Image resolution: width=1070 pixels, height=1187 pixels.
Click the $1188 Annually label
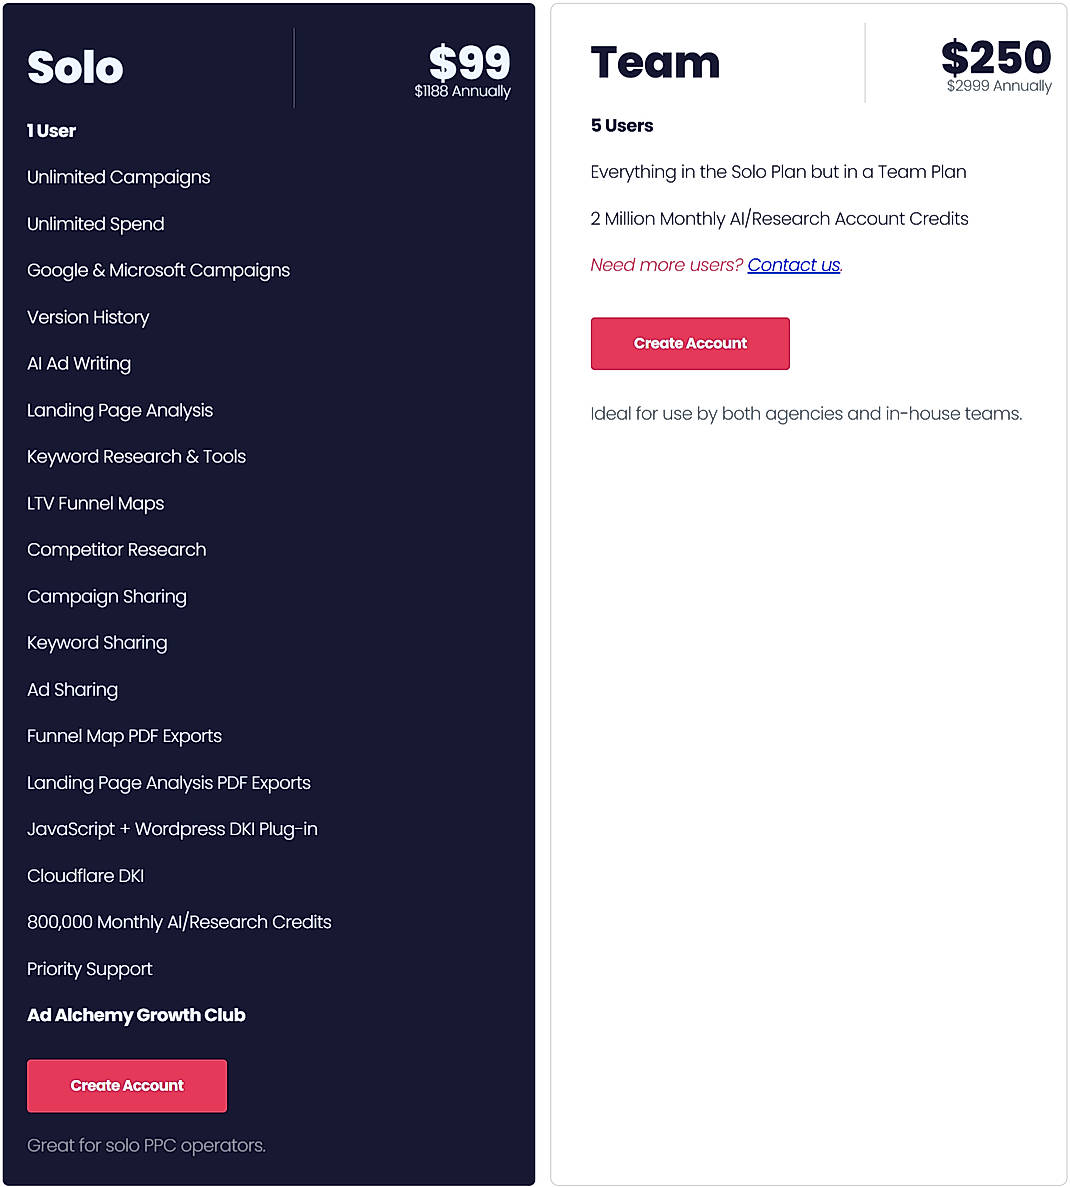point(462,91)
